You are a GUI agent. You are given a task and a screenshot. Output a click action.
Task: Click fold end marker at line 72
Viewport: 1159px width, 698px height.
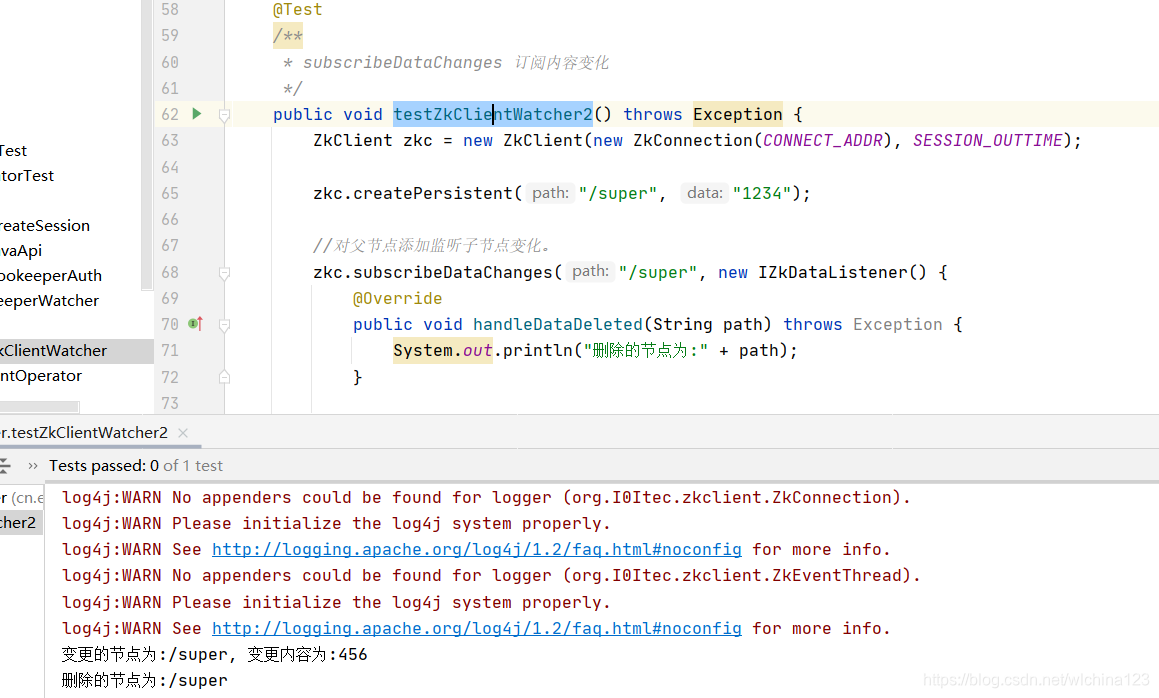point(225,377)
